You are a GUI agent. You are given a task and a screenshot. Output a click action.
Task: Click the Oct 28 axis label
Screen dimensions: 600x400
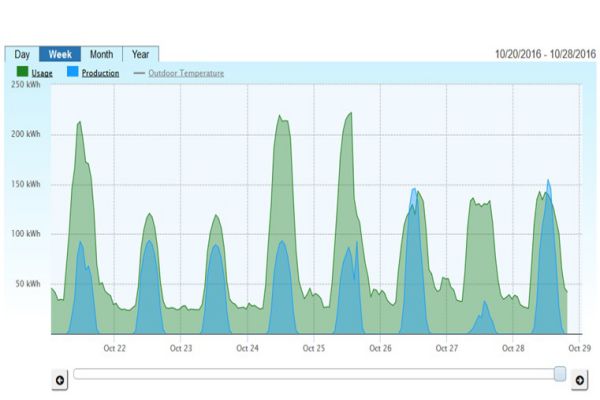(x=513, y=348)
